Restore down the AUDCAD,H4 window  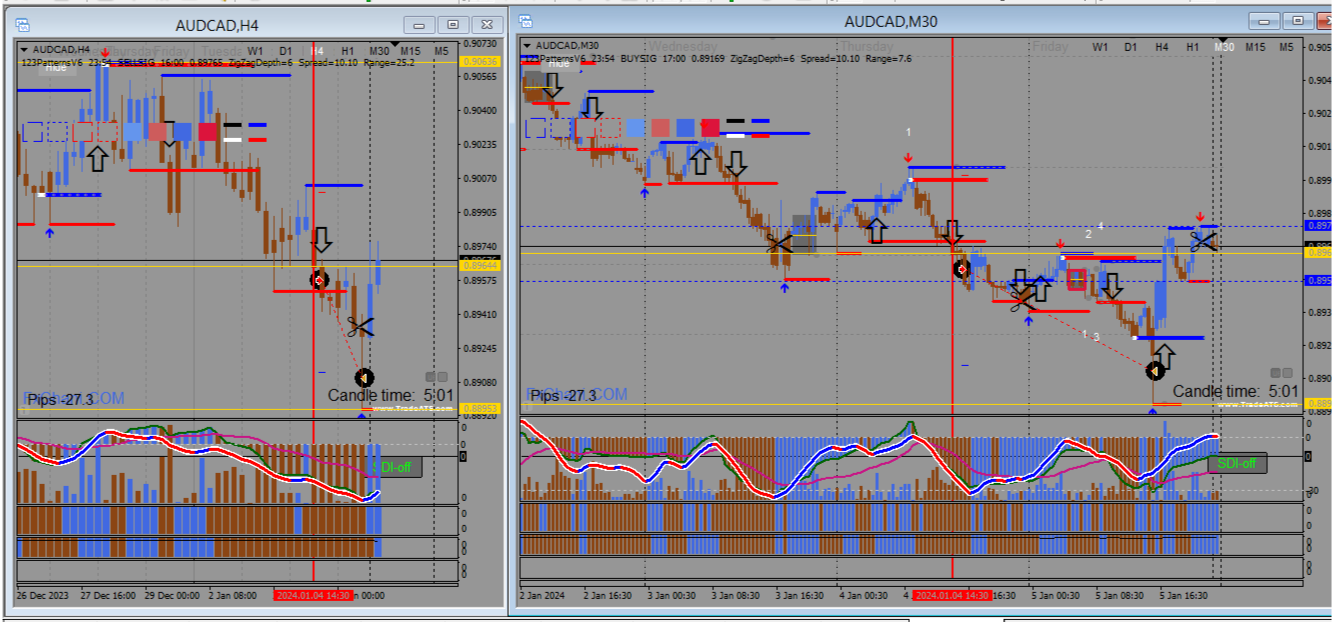(453, 25)
